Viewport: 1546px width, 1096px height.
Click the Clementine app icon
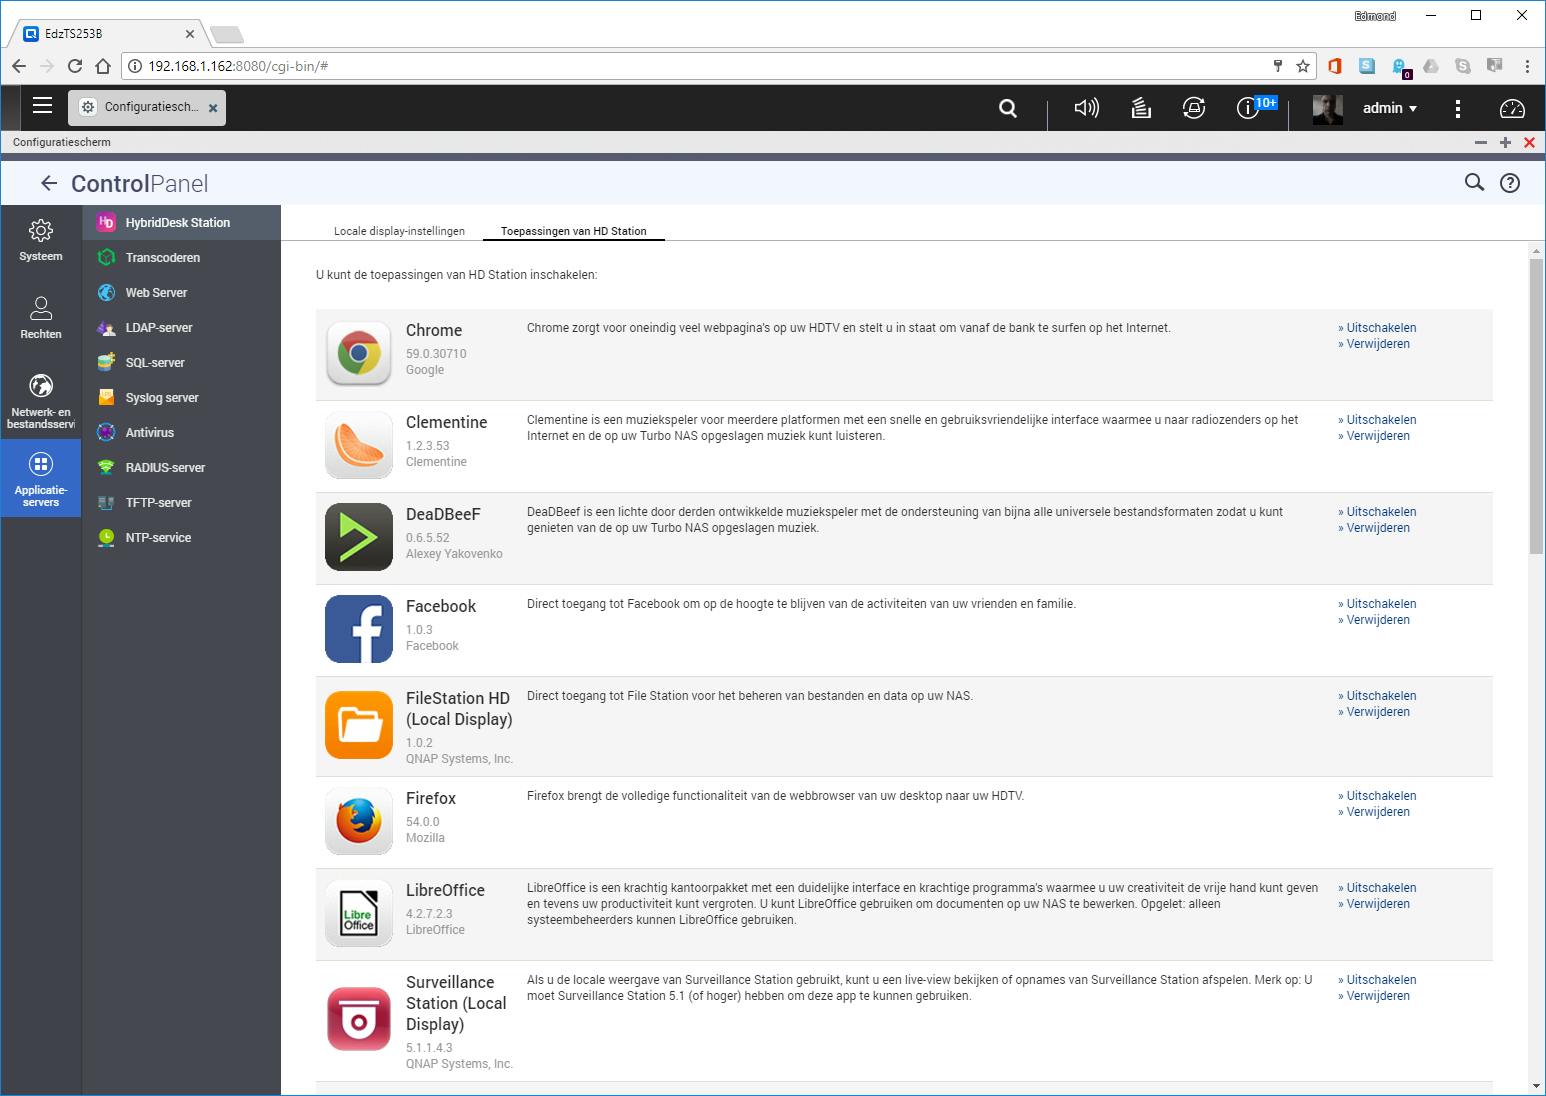tap(359, 446)
